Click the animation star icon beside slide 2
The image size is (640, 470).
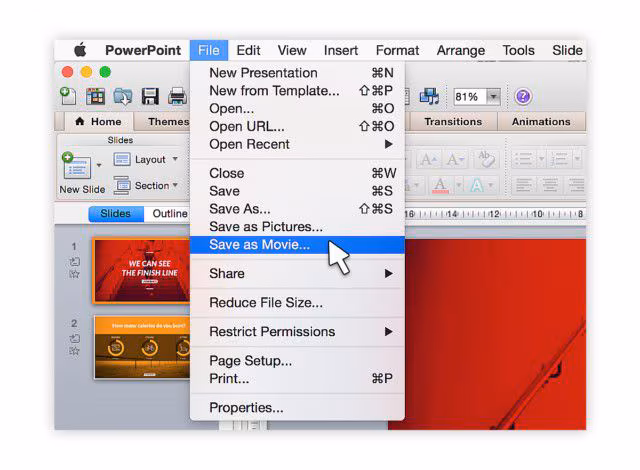[x=74, y=351]
